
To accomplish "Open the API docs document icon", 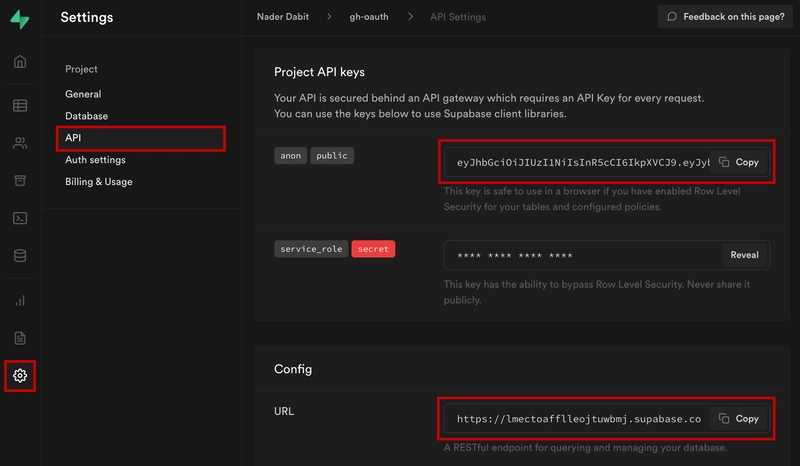I will [x=20, y=338].
